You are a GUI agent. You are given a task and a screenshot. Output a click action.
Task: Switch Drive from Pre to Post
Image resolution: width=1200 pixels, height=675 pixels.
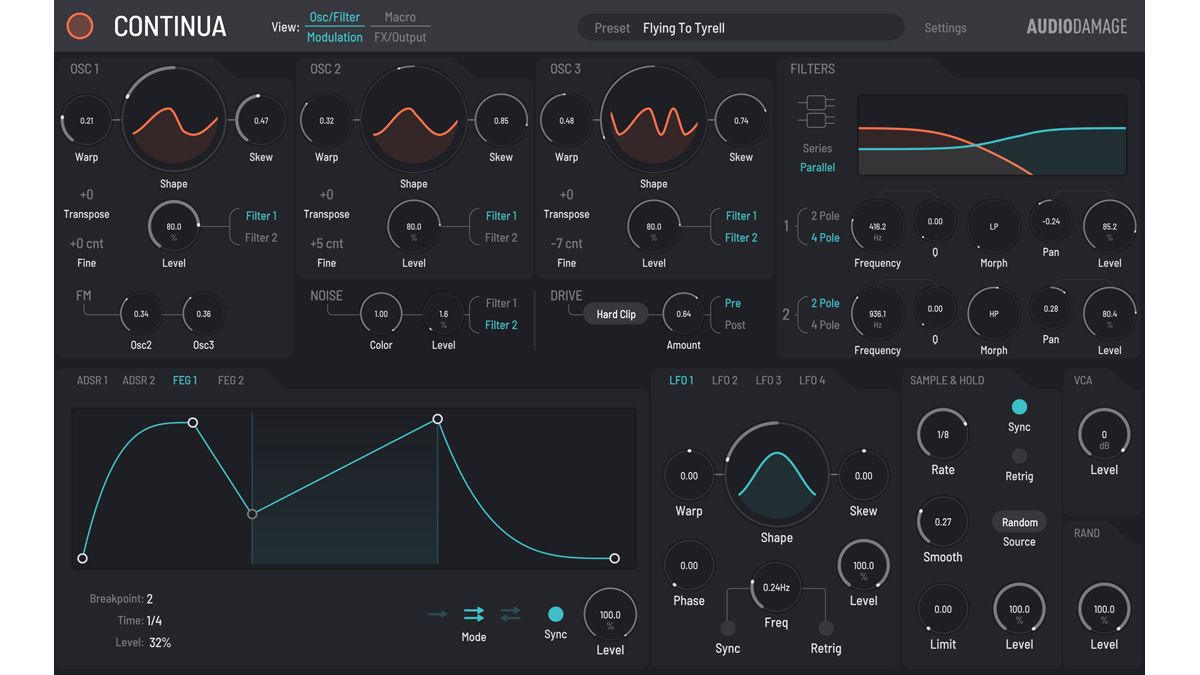[x=734, y=324]
